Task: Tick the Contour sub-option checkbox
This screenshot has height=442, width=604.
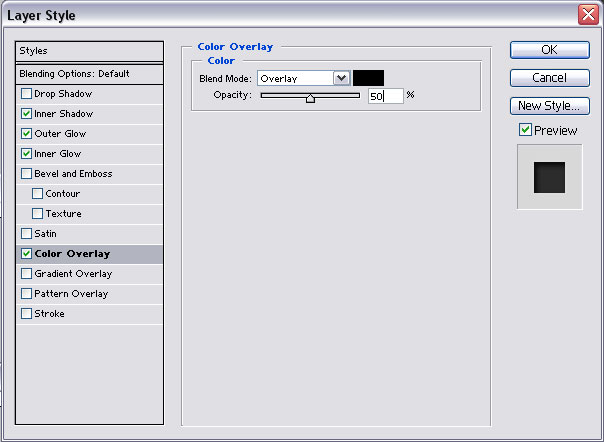Action: 38,194
